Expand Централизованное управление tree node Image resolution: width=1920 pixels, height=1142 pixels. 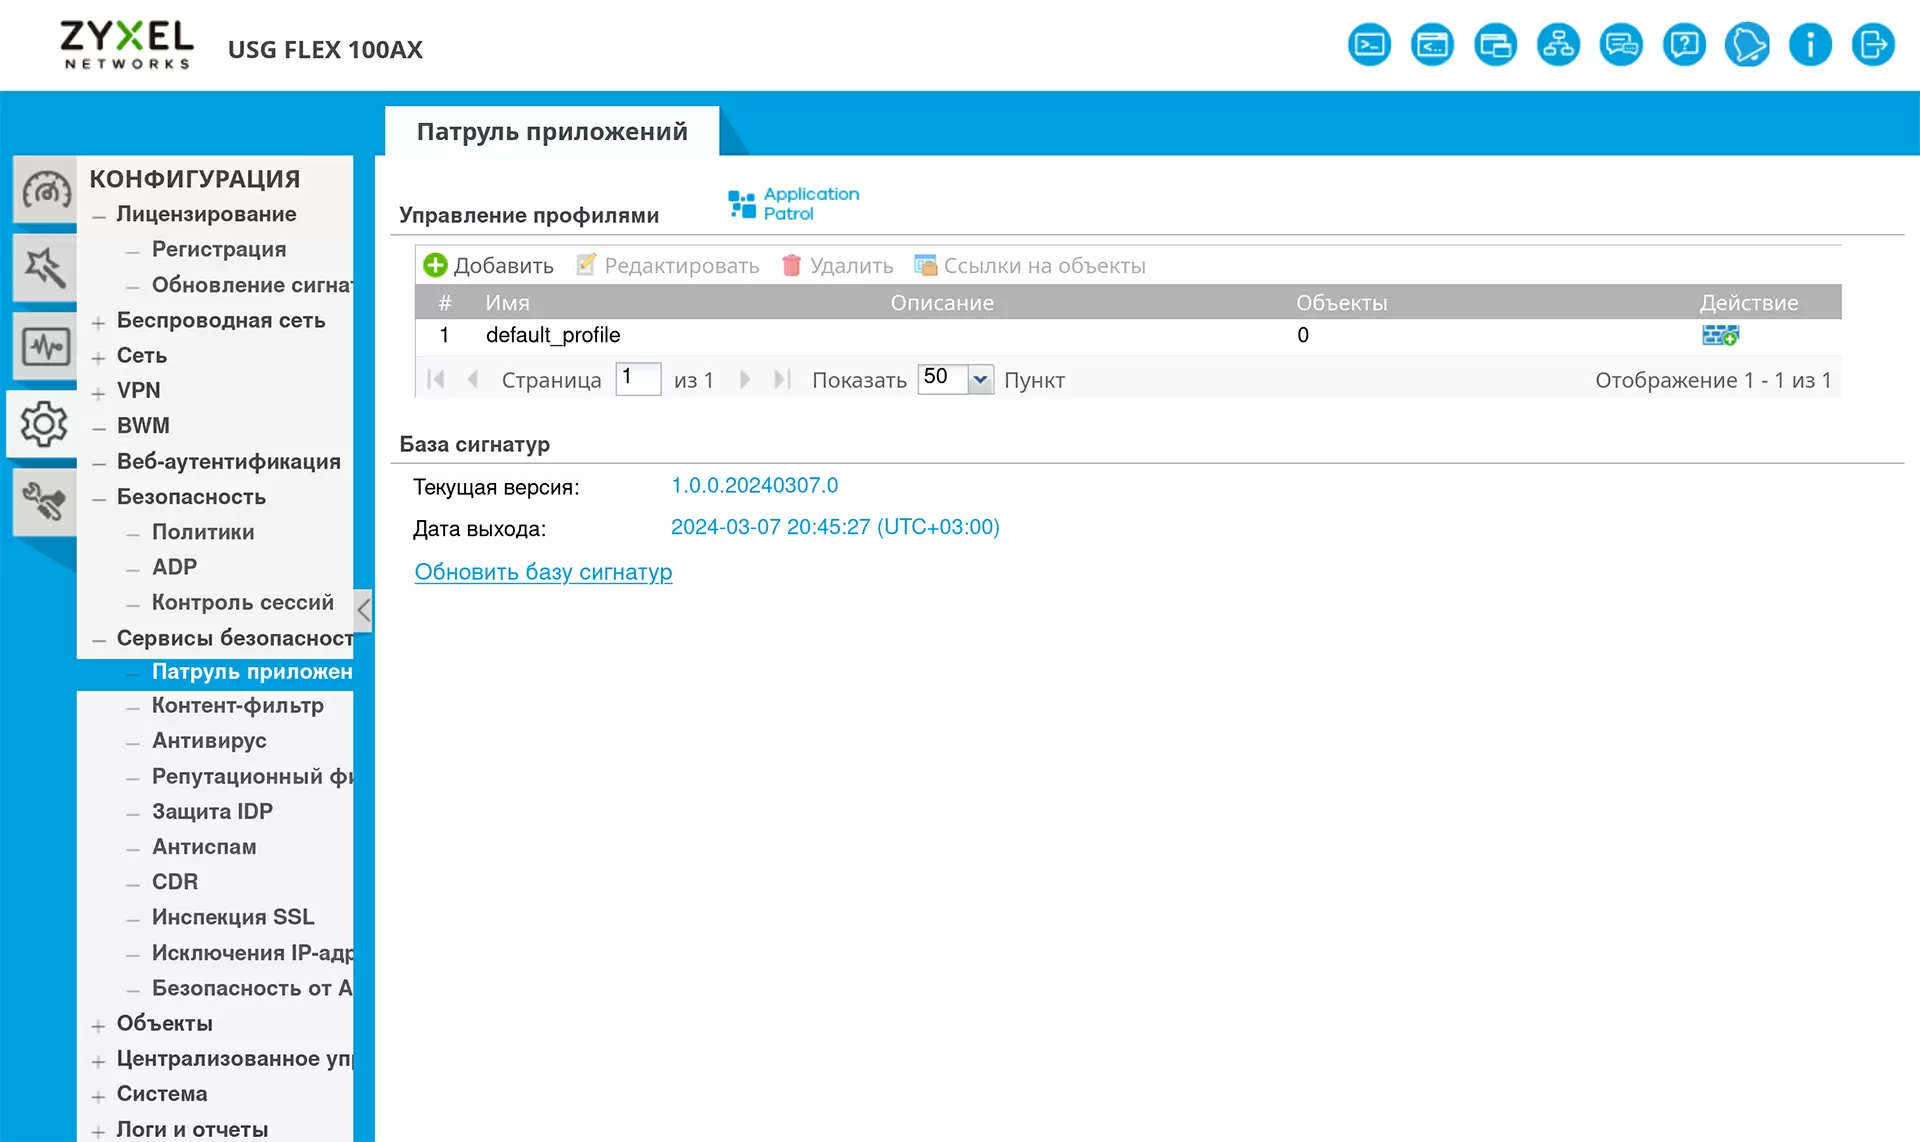(x=99, y=1060)
